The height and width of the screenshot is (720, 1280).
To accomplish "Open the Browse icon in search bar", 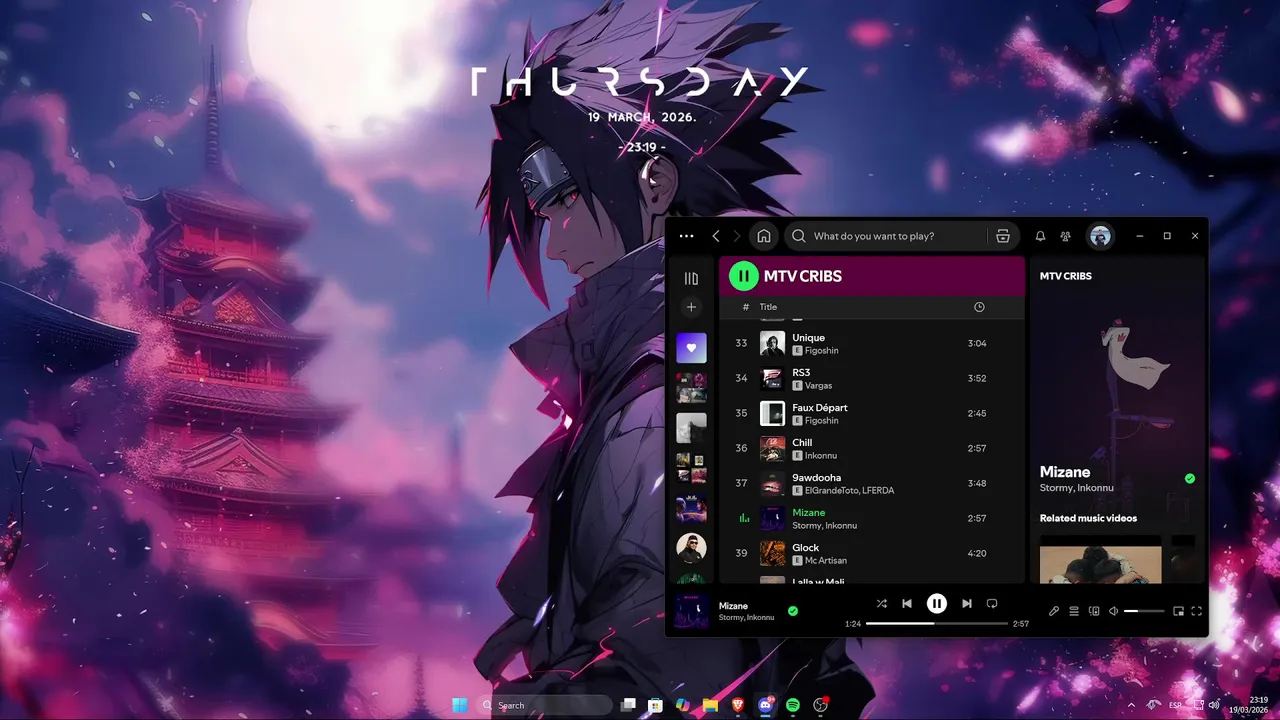I will click(x=1003, y=236).
